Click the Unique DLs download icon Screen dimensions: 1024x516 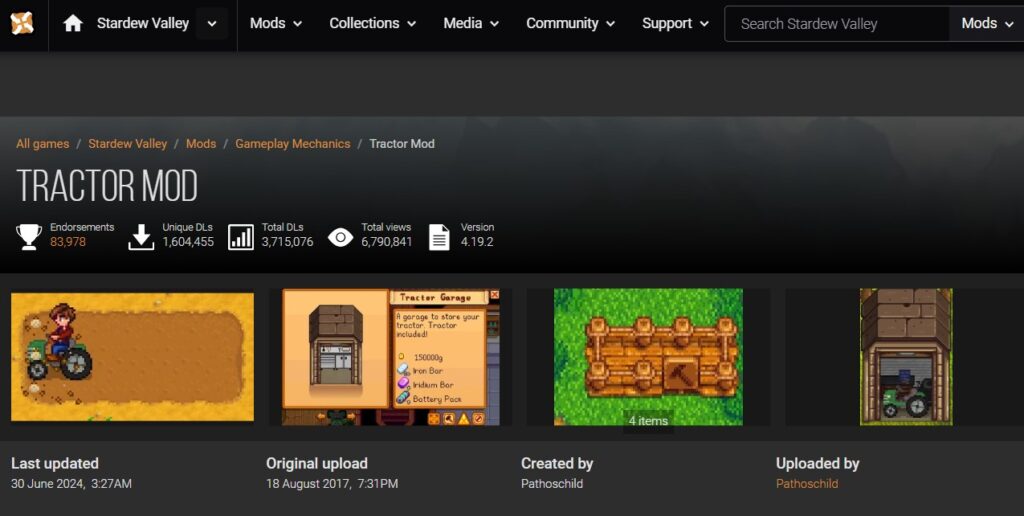click(x=141, y=236)
